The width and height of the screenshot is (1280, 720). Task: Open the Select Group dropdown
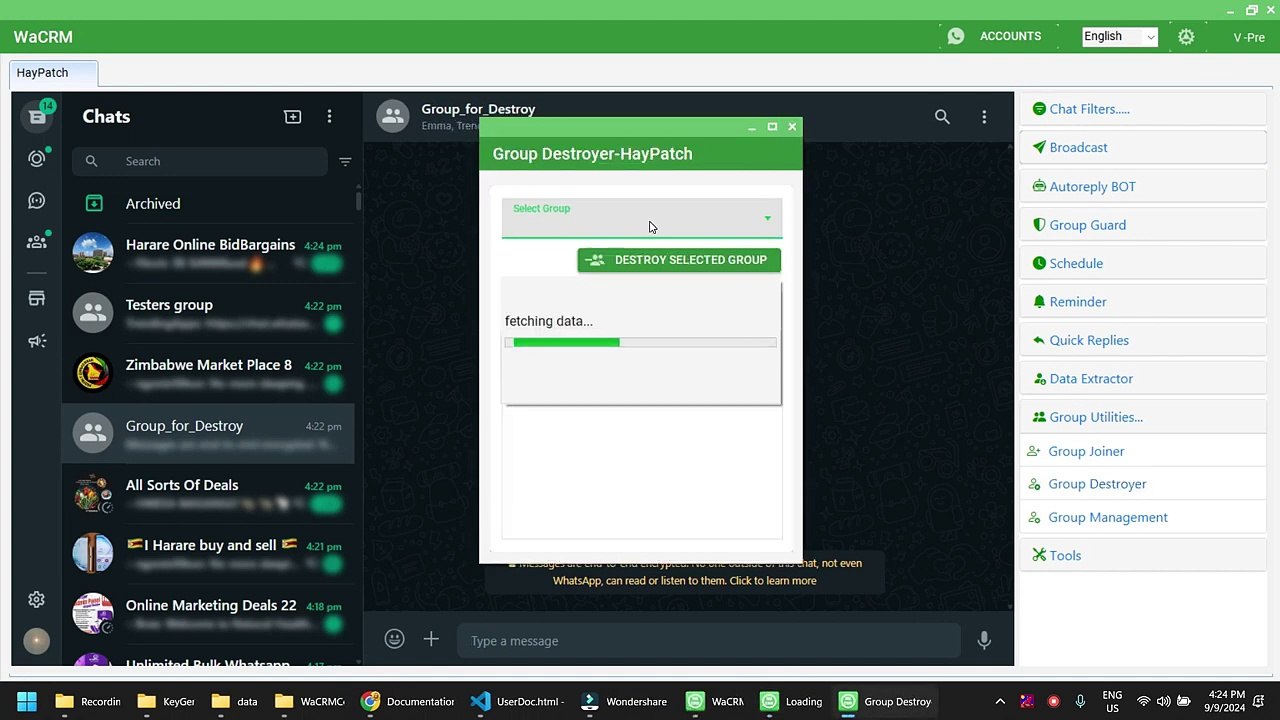pyautogui.click(x=641, y=218)
